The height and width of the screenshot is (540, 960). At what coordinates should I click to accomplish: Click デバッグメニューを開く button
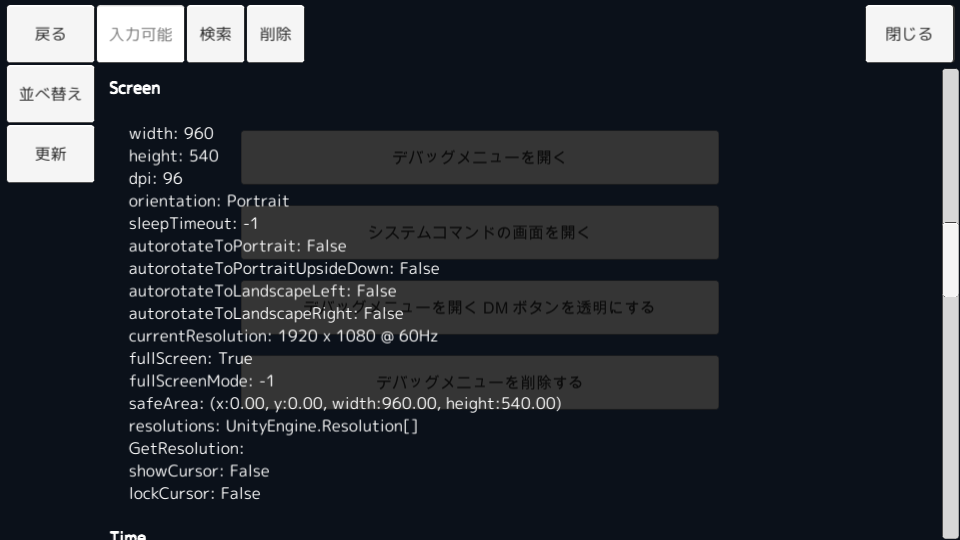click(479, 157)
